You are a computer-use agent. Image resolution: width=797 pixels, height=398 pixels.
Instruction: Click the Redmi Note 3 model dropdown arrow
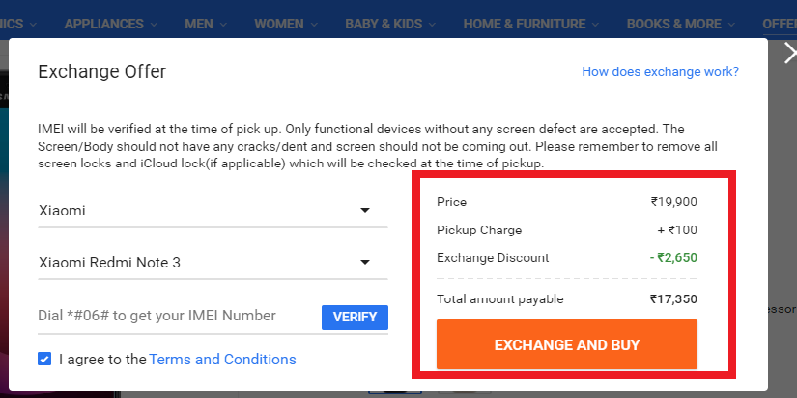pos(364,262)
